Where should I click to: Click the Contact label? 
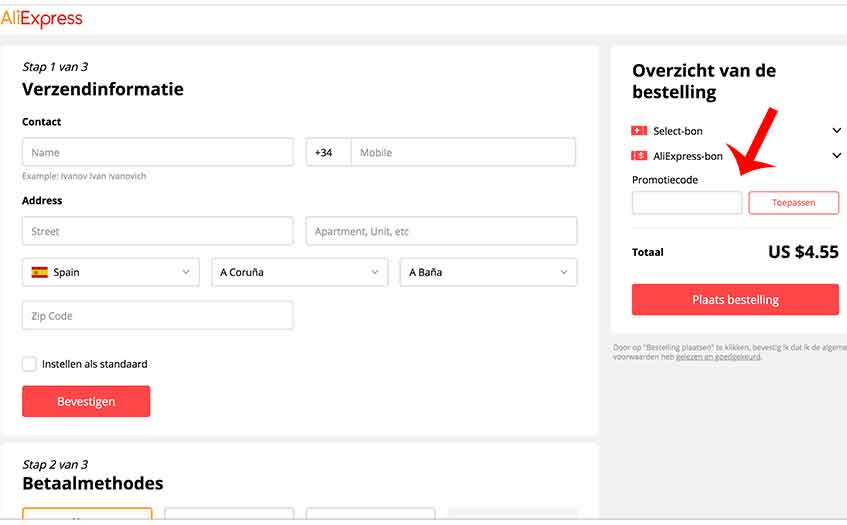42,122
